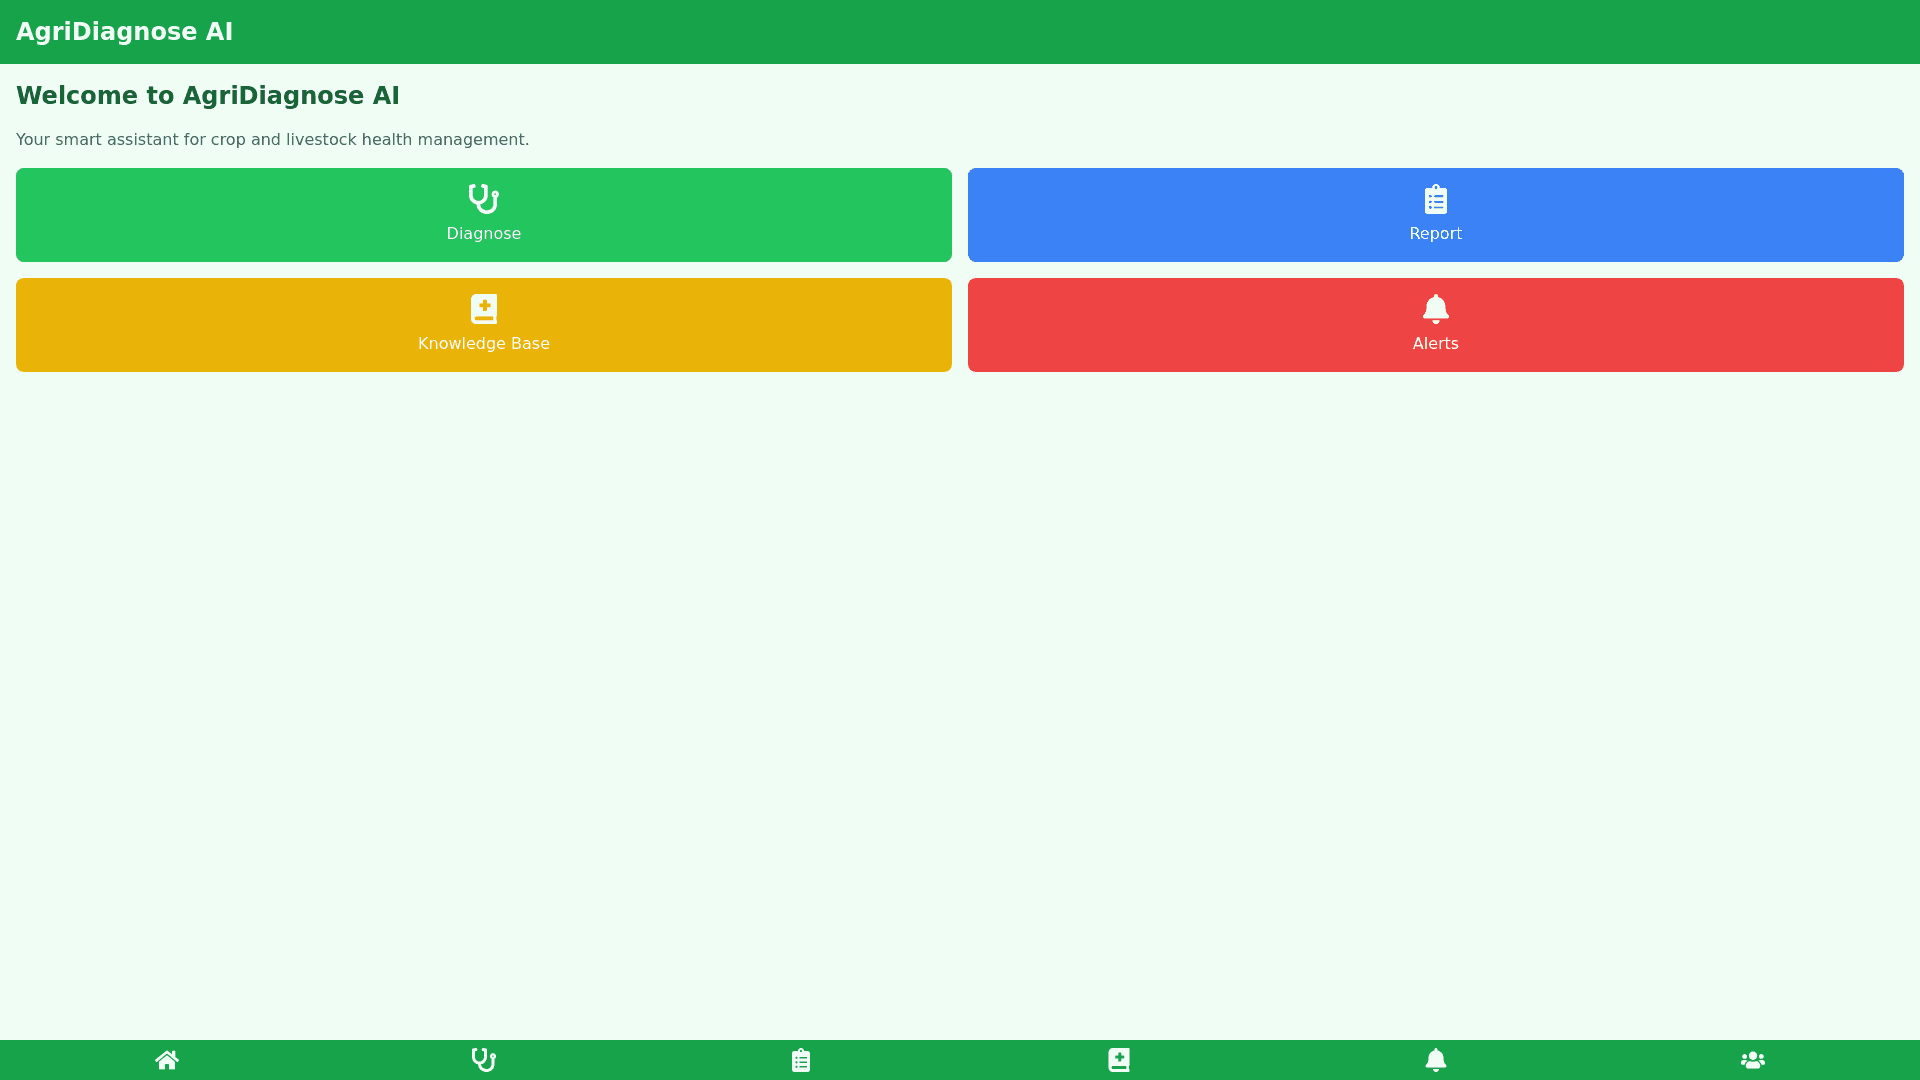The height and width of the screenshot is (1080, 1920).
Task: Open the yellow Knowledge Base label
Action: coord(484,344)
